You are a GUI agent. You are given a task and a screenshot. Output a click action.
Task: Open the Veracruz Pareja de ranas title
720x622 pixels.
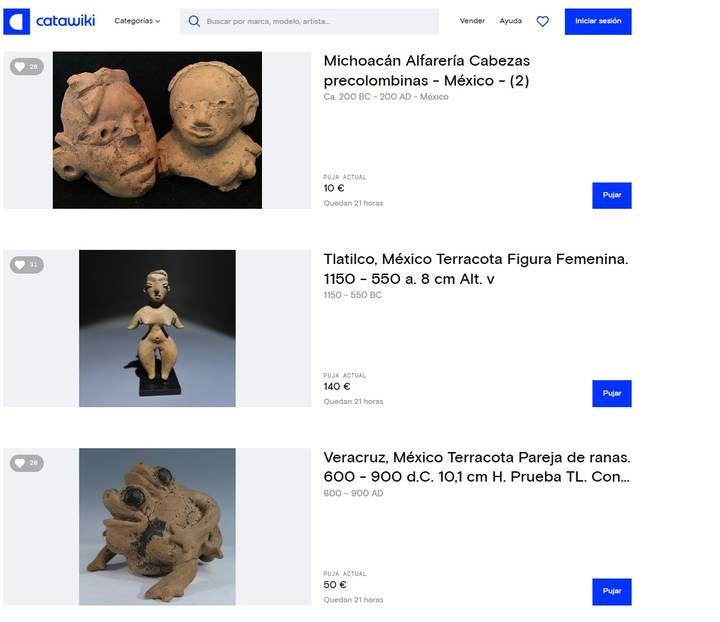(477, 467)
